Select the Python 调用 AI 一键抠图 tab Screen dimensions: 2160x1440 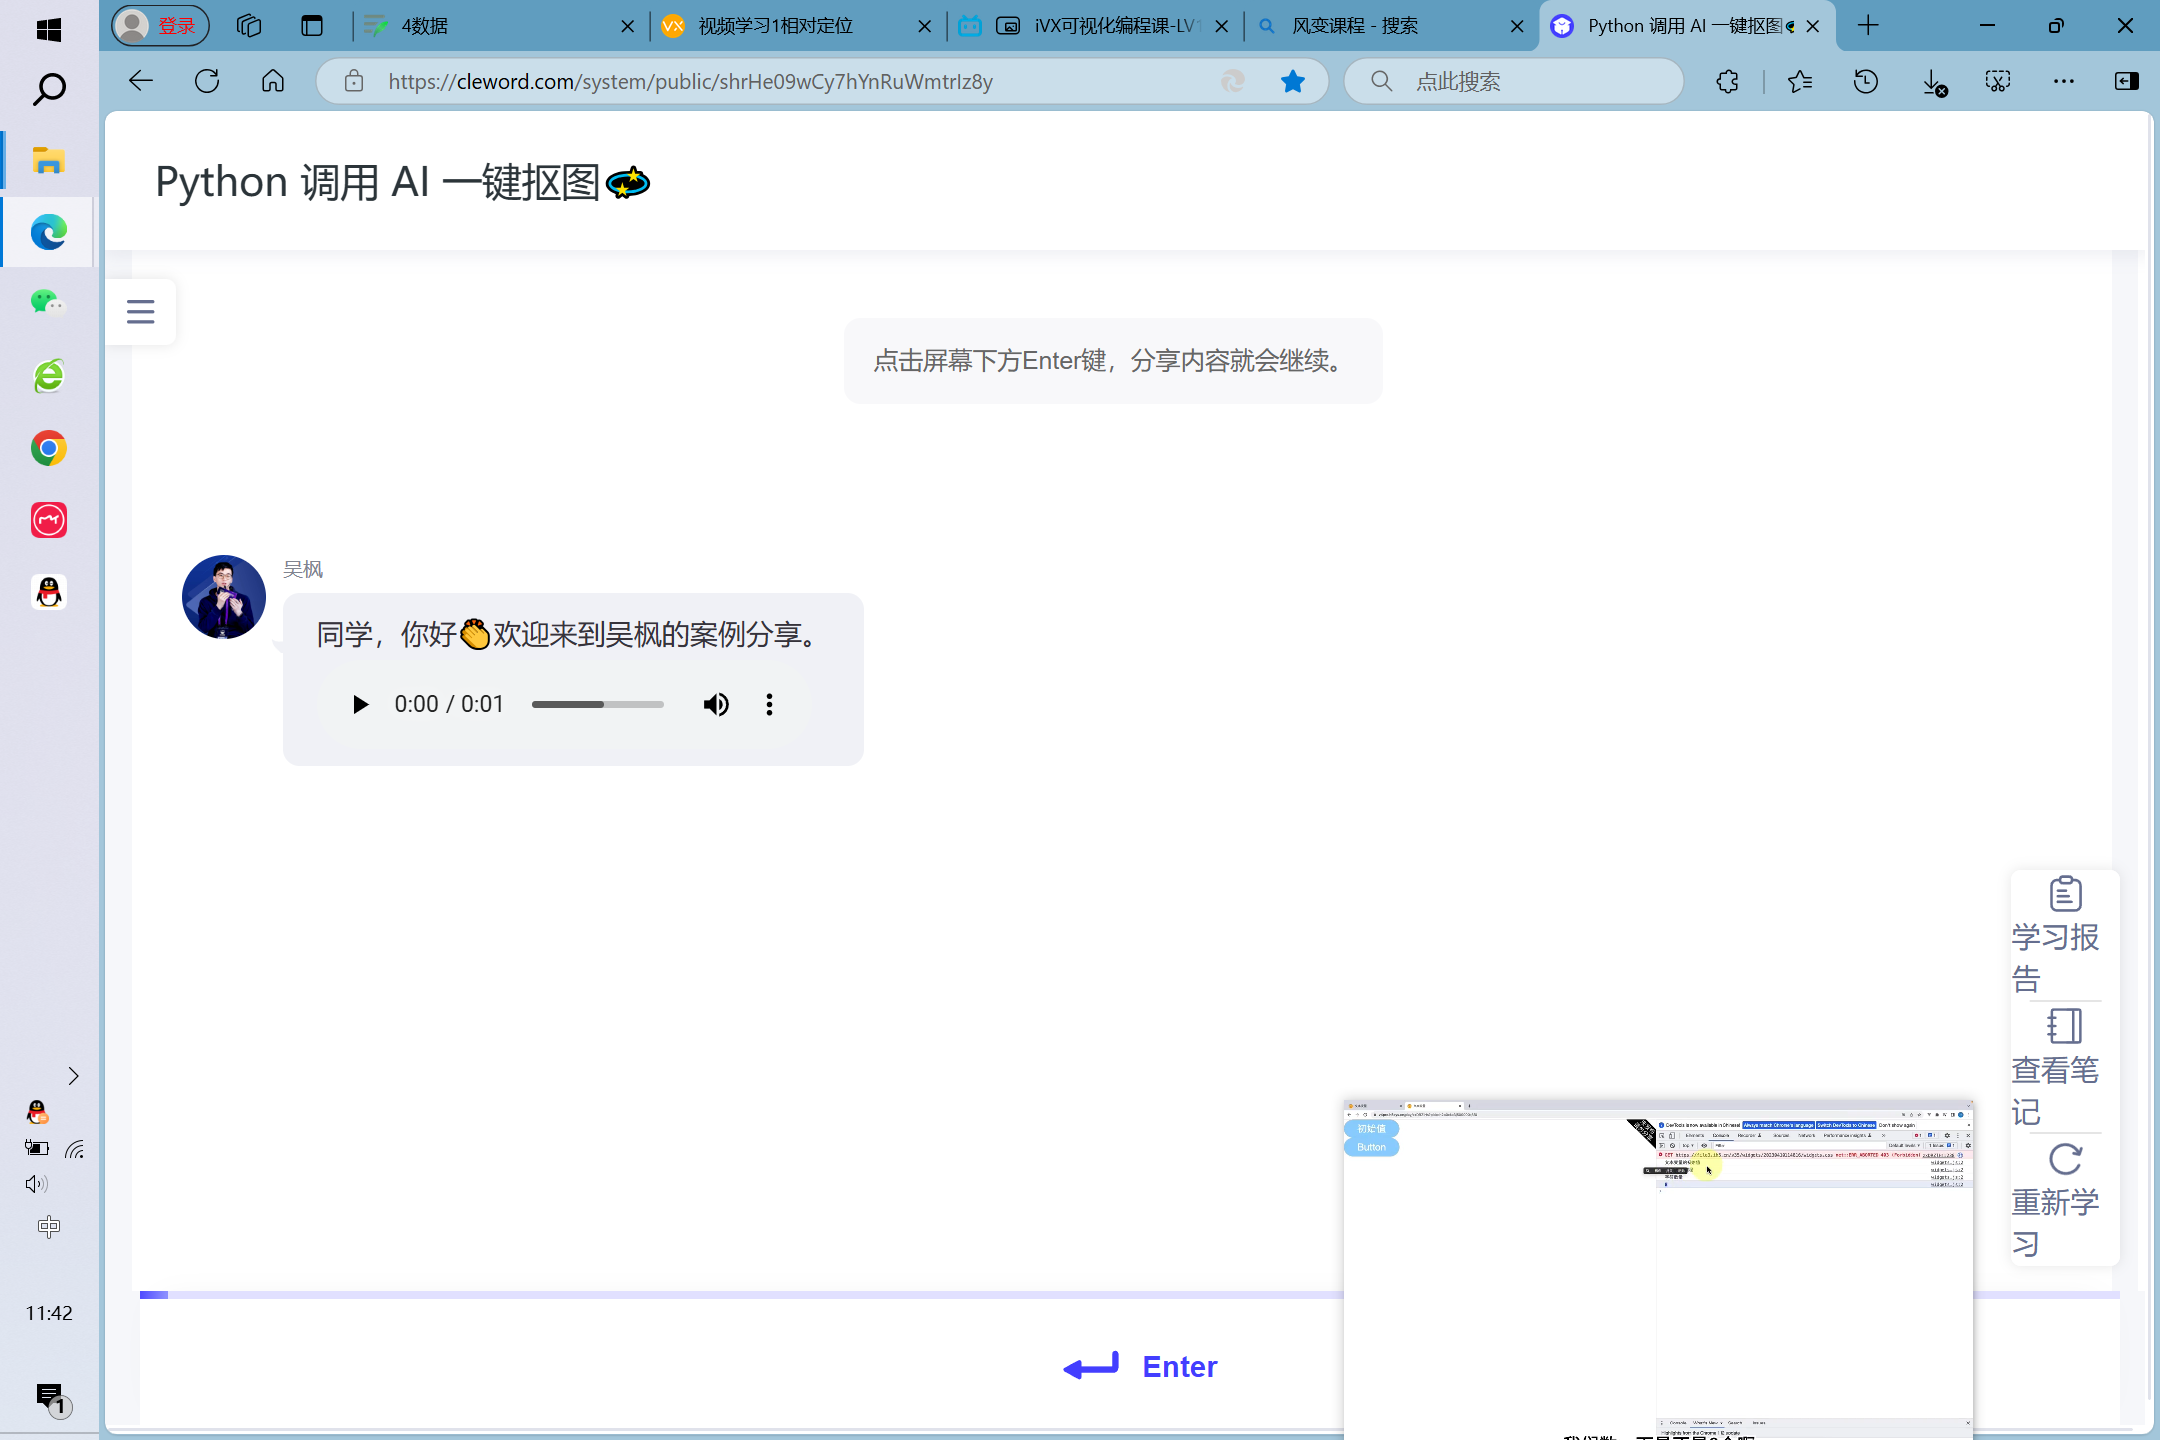tap(1685, 26)
